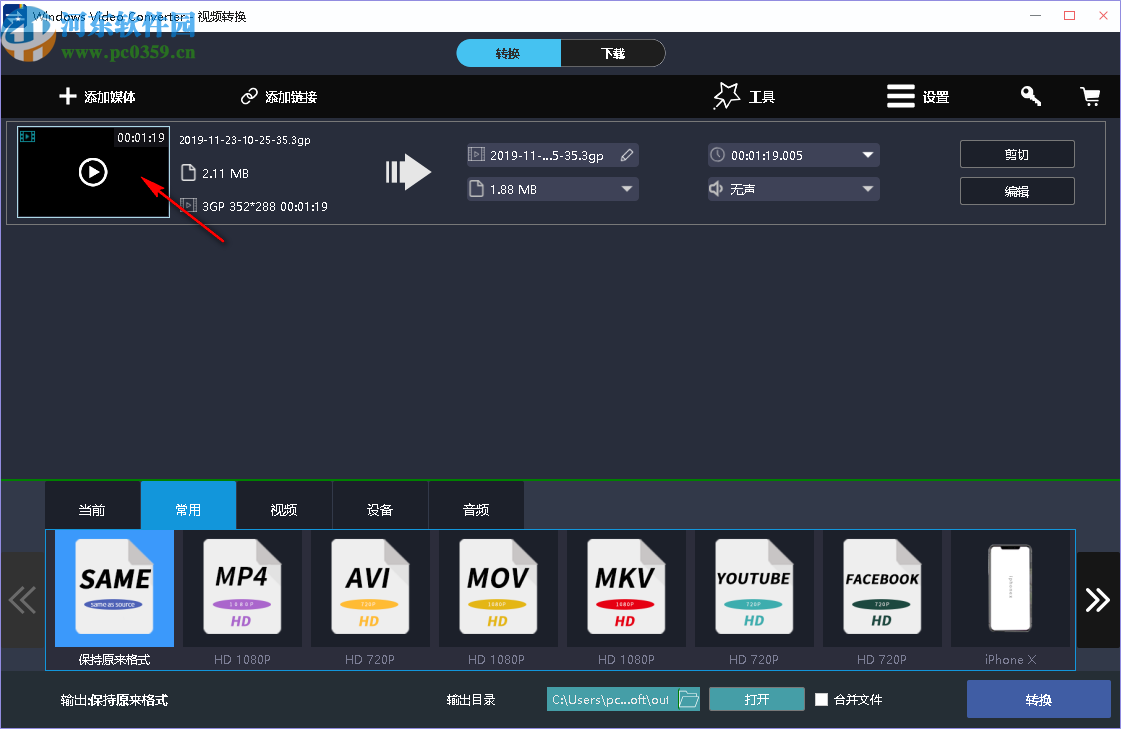Viewport: 1121px width, 729px height.
Task: Click the output directory path field
Action: pyautogui.click(x=610, y=699)
